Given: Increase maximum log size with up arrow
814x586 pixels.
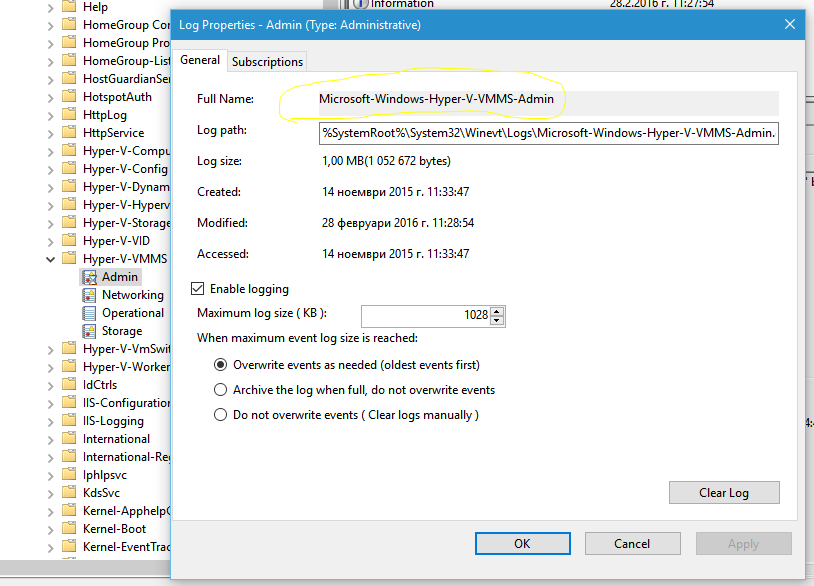Looking at the screenshot, I should click(499, 311).
